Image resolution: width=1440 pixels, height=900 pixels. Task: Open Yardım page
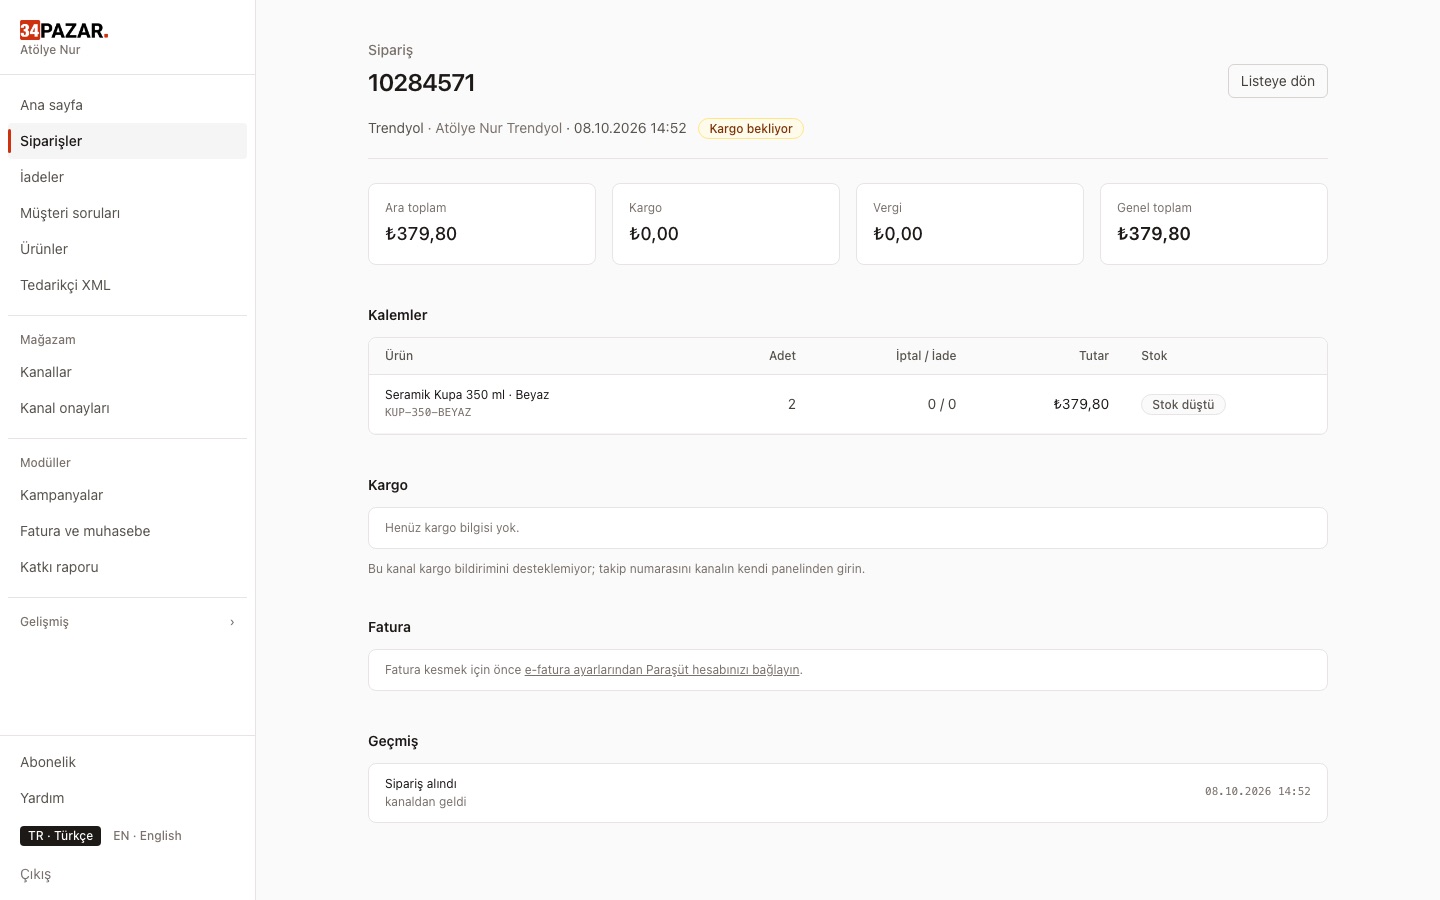click(127, 798)
